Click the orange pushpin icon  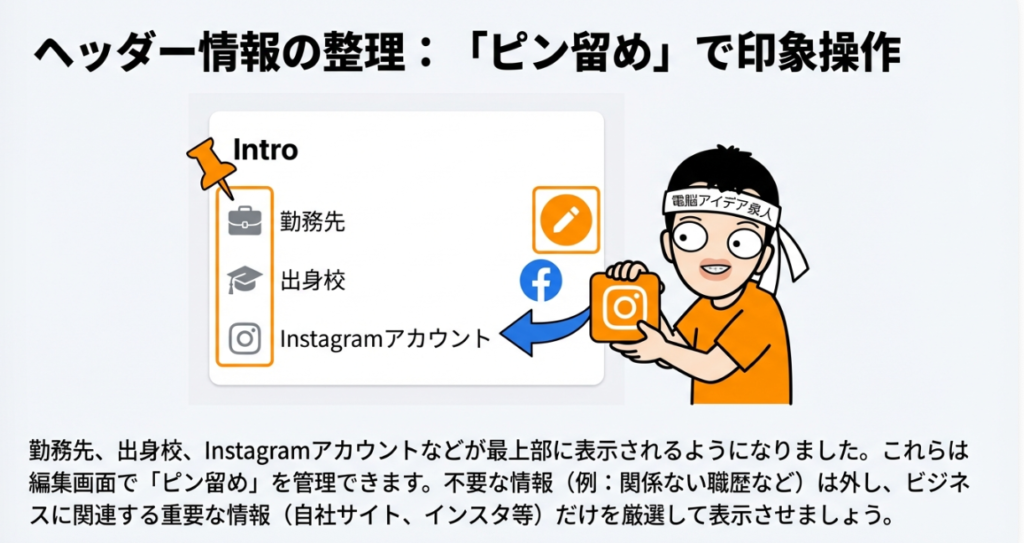[212, 165]
